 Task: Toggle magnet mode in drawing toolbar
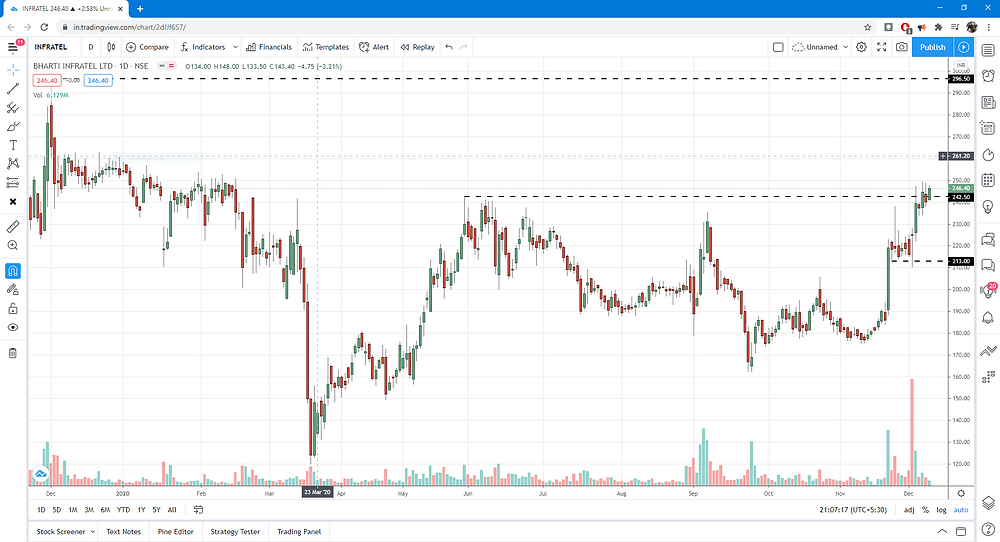point(13,271)
